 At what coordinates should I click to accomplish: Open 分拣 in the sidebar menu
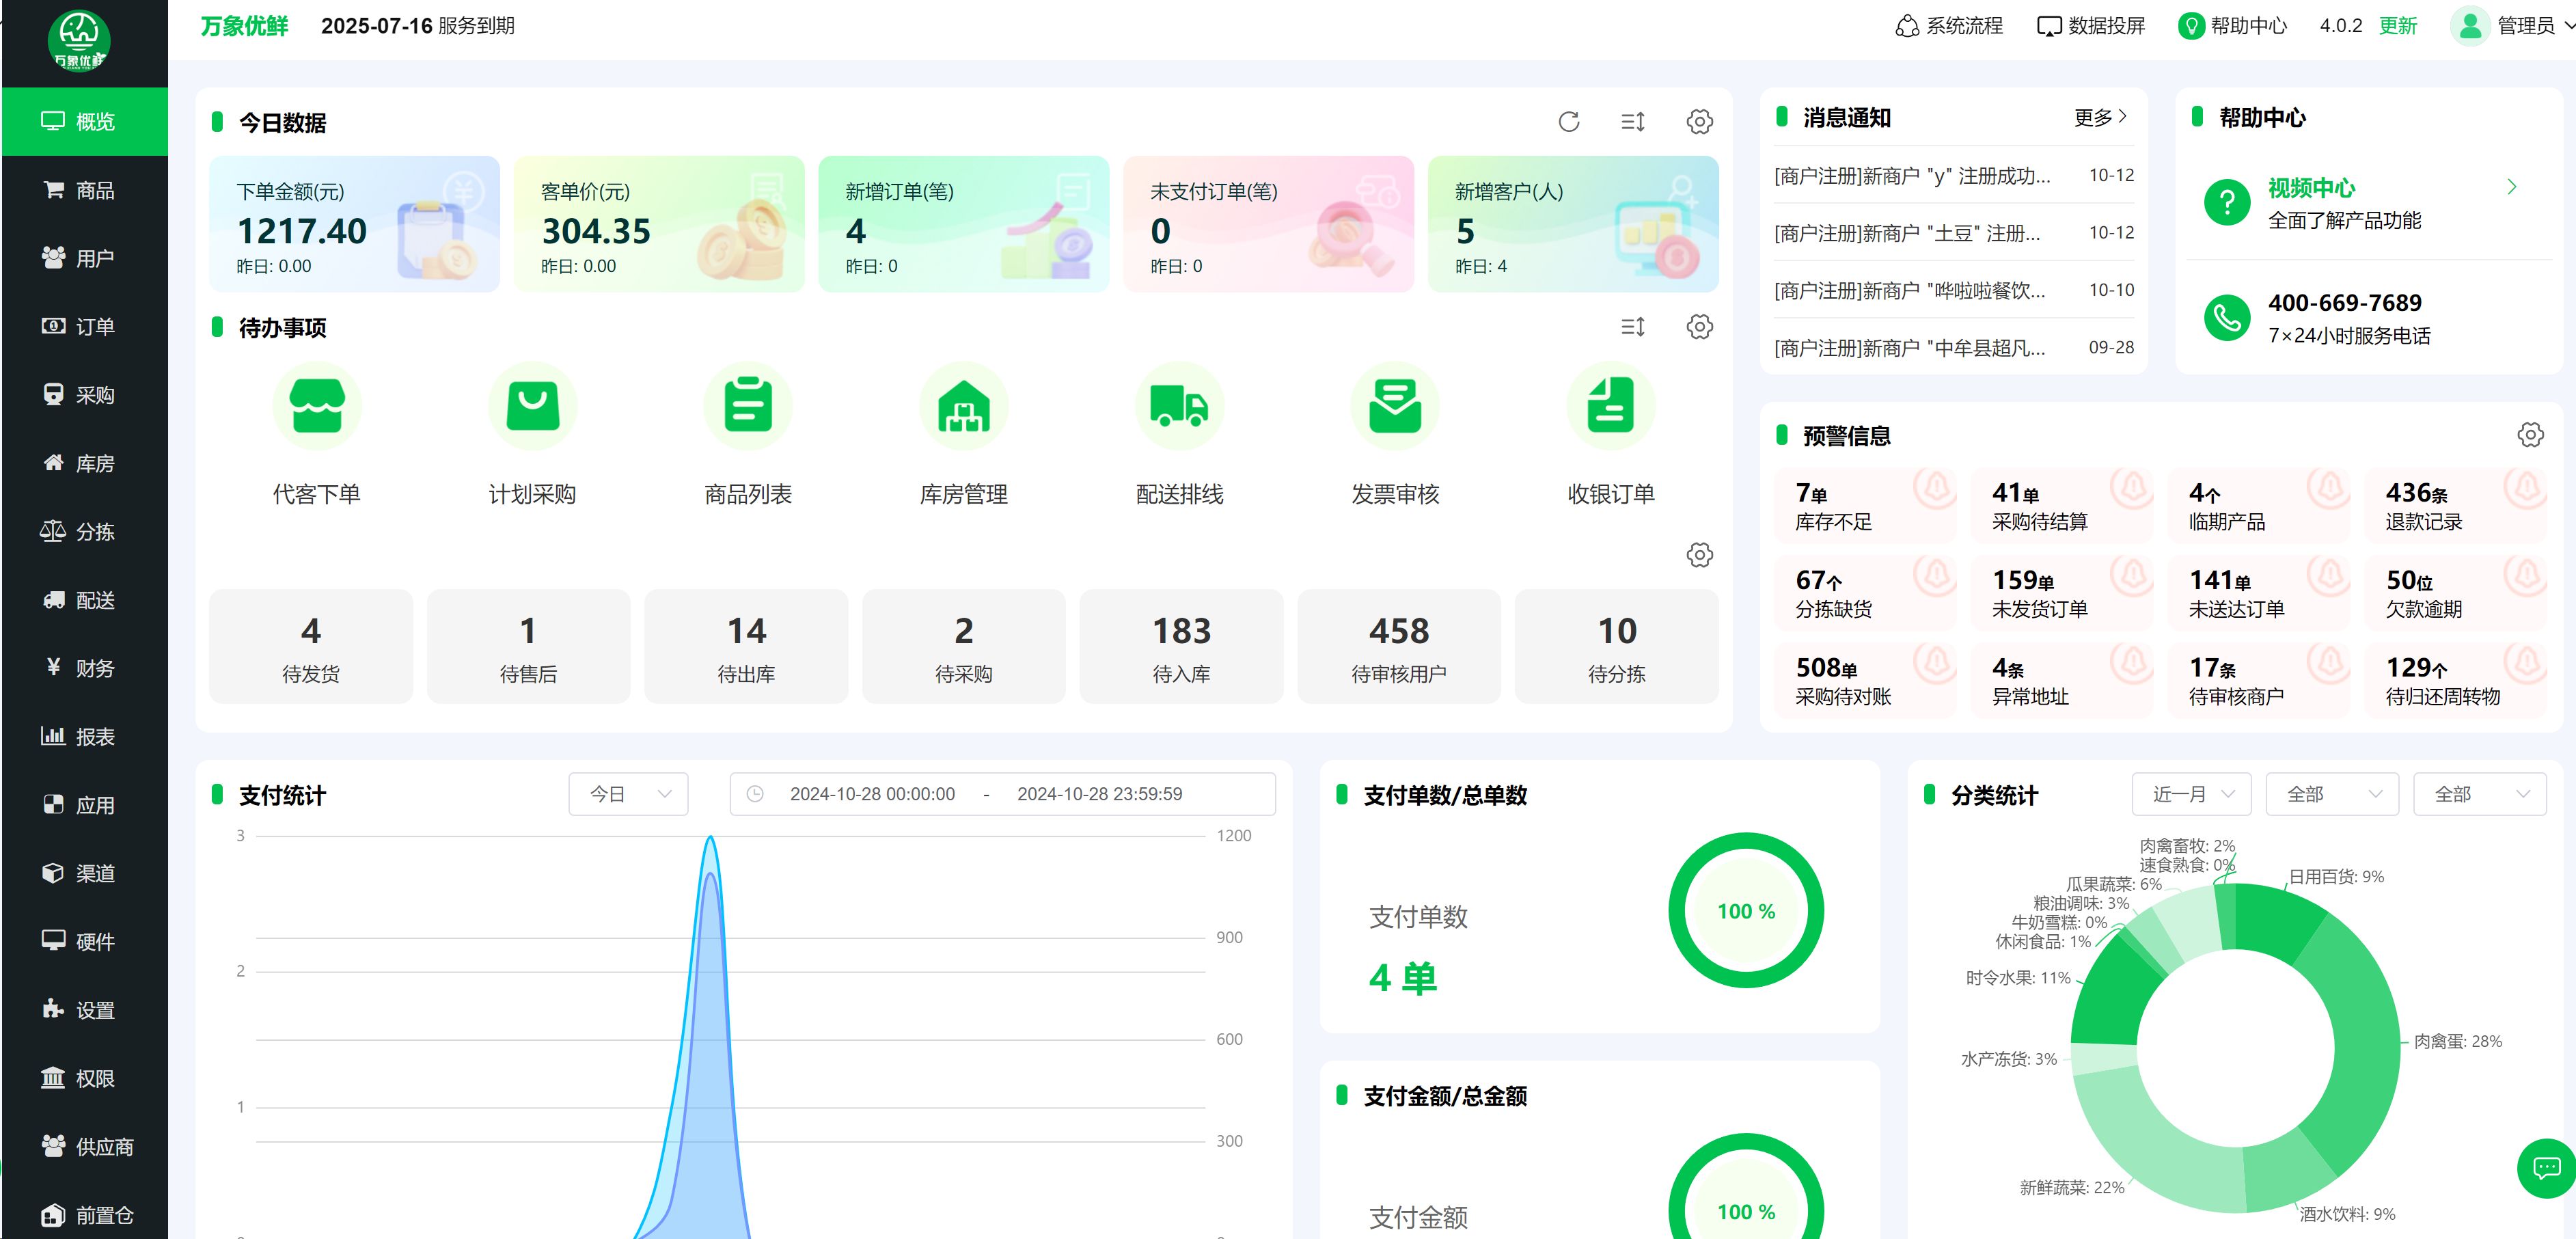pos(84,531)
